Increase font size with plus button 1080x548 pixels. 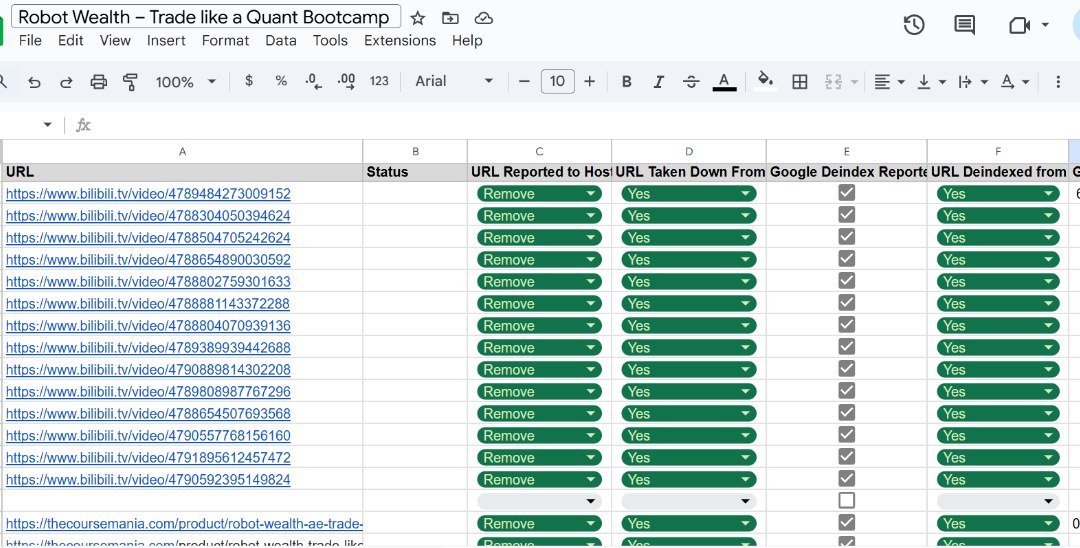[590, 81]
